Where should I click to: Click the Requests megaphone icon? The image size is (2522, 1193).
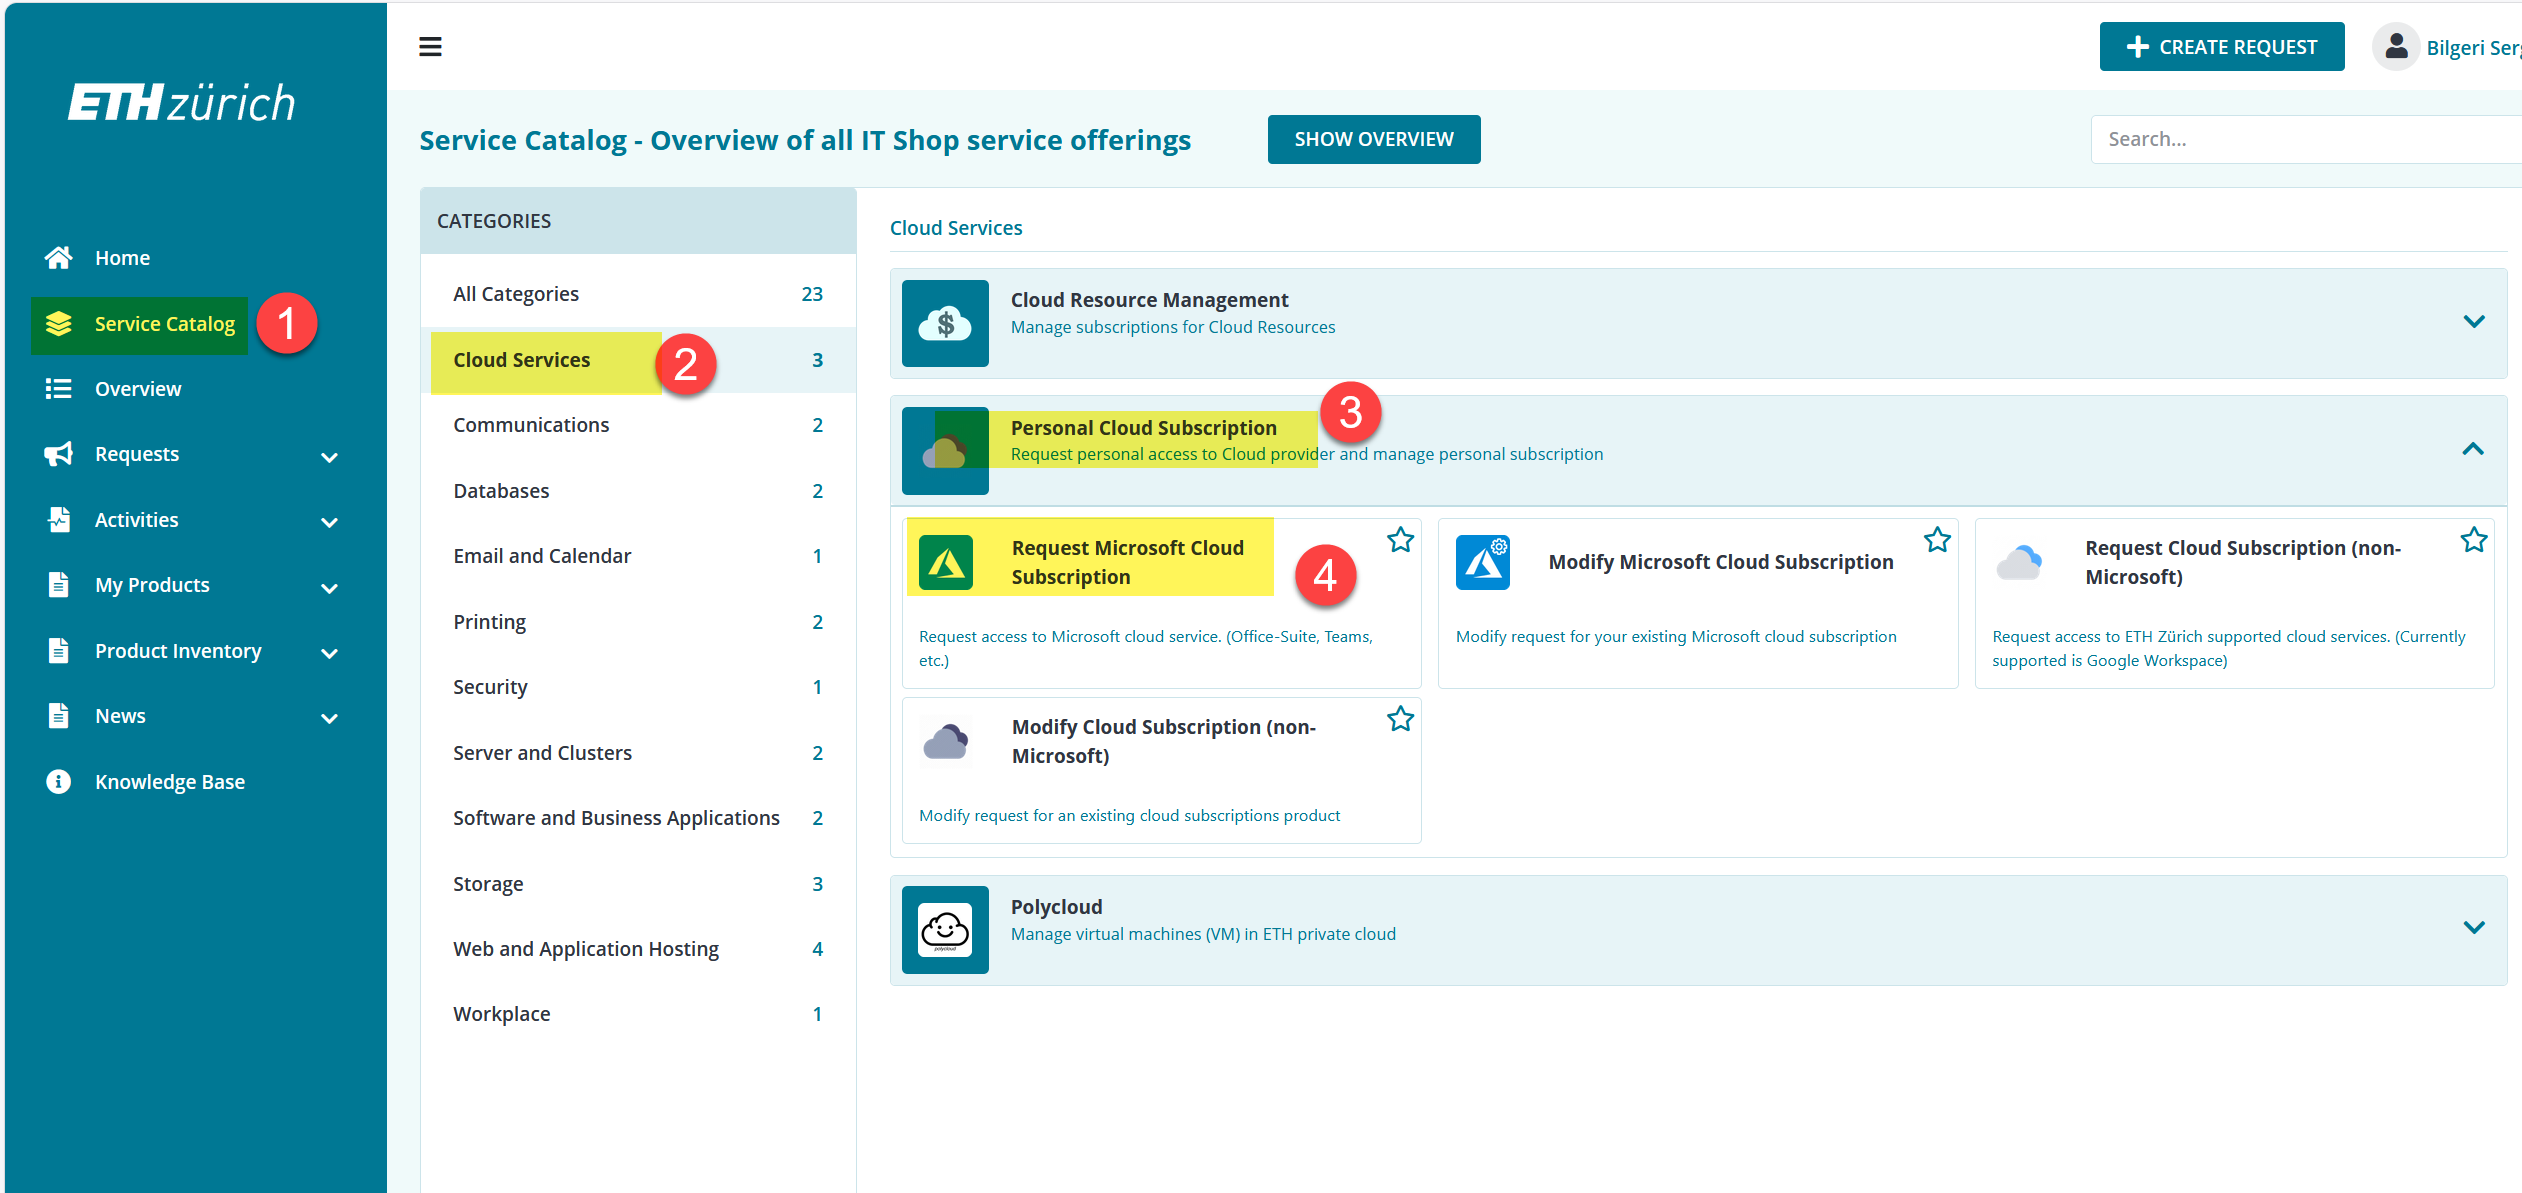(x=59, y=454)
